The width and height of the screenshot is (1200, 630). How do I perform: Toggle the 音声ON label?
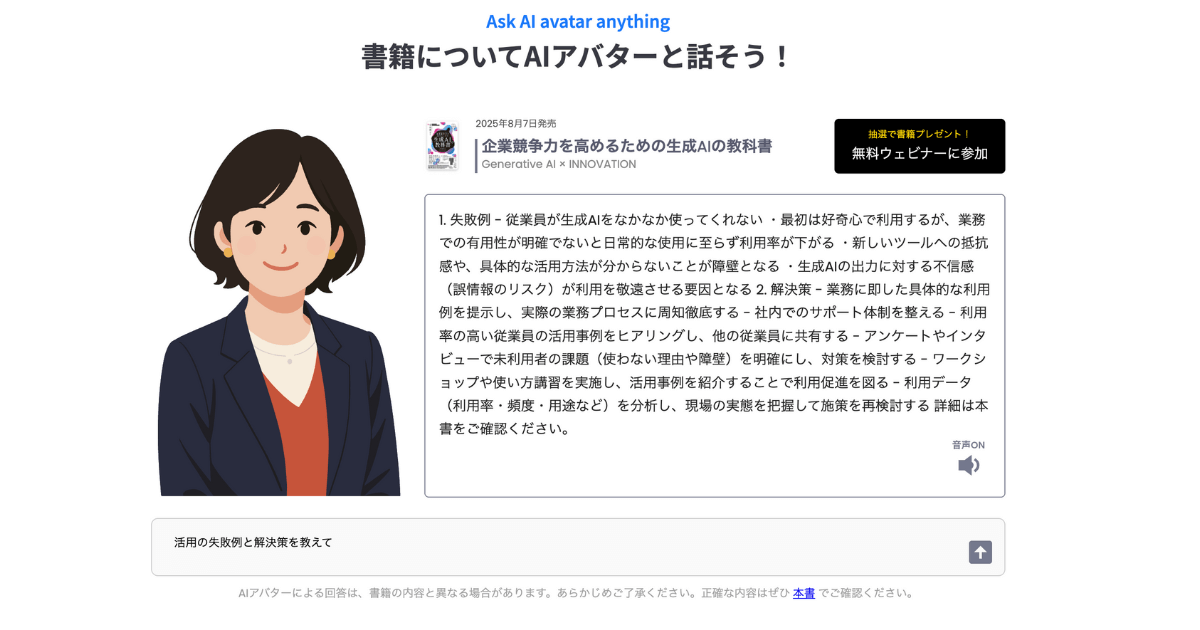[968, 445]
